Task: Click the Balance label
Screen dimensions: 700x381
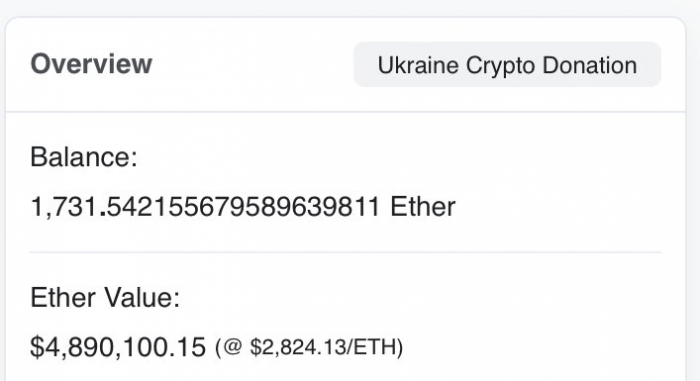Action: click(x=84, y=157)
